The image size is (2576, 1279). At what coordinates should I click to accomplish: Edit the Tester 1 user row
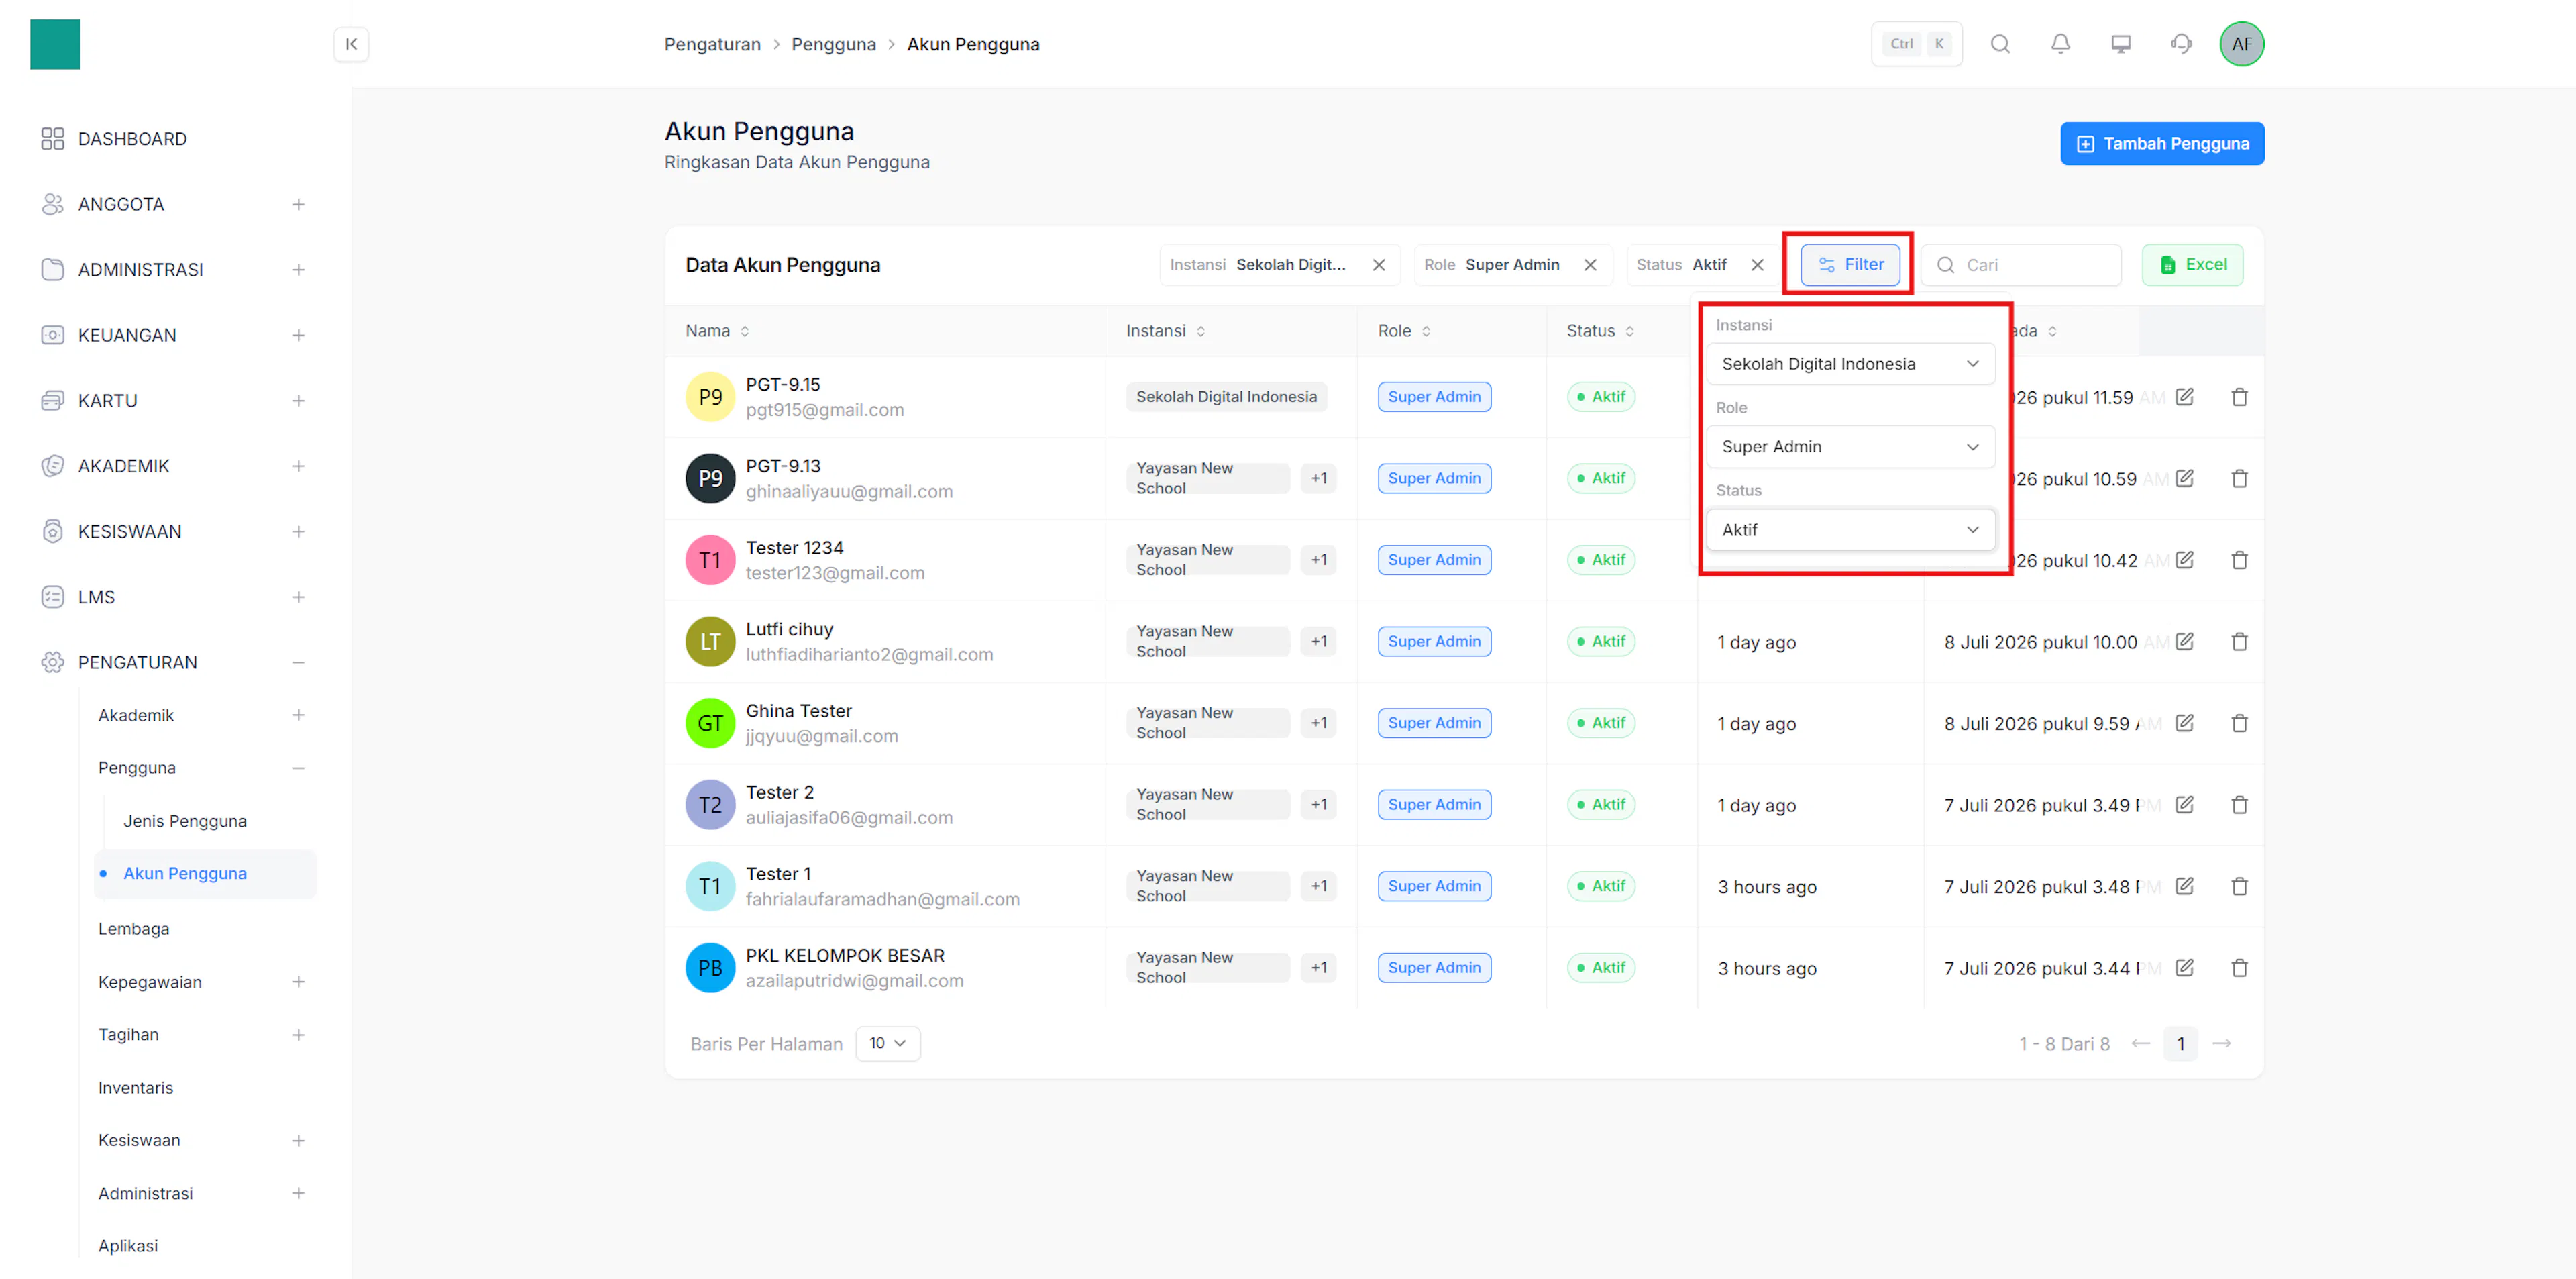pyautogui.click(x=2185, y=886)
